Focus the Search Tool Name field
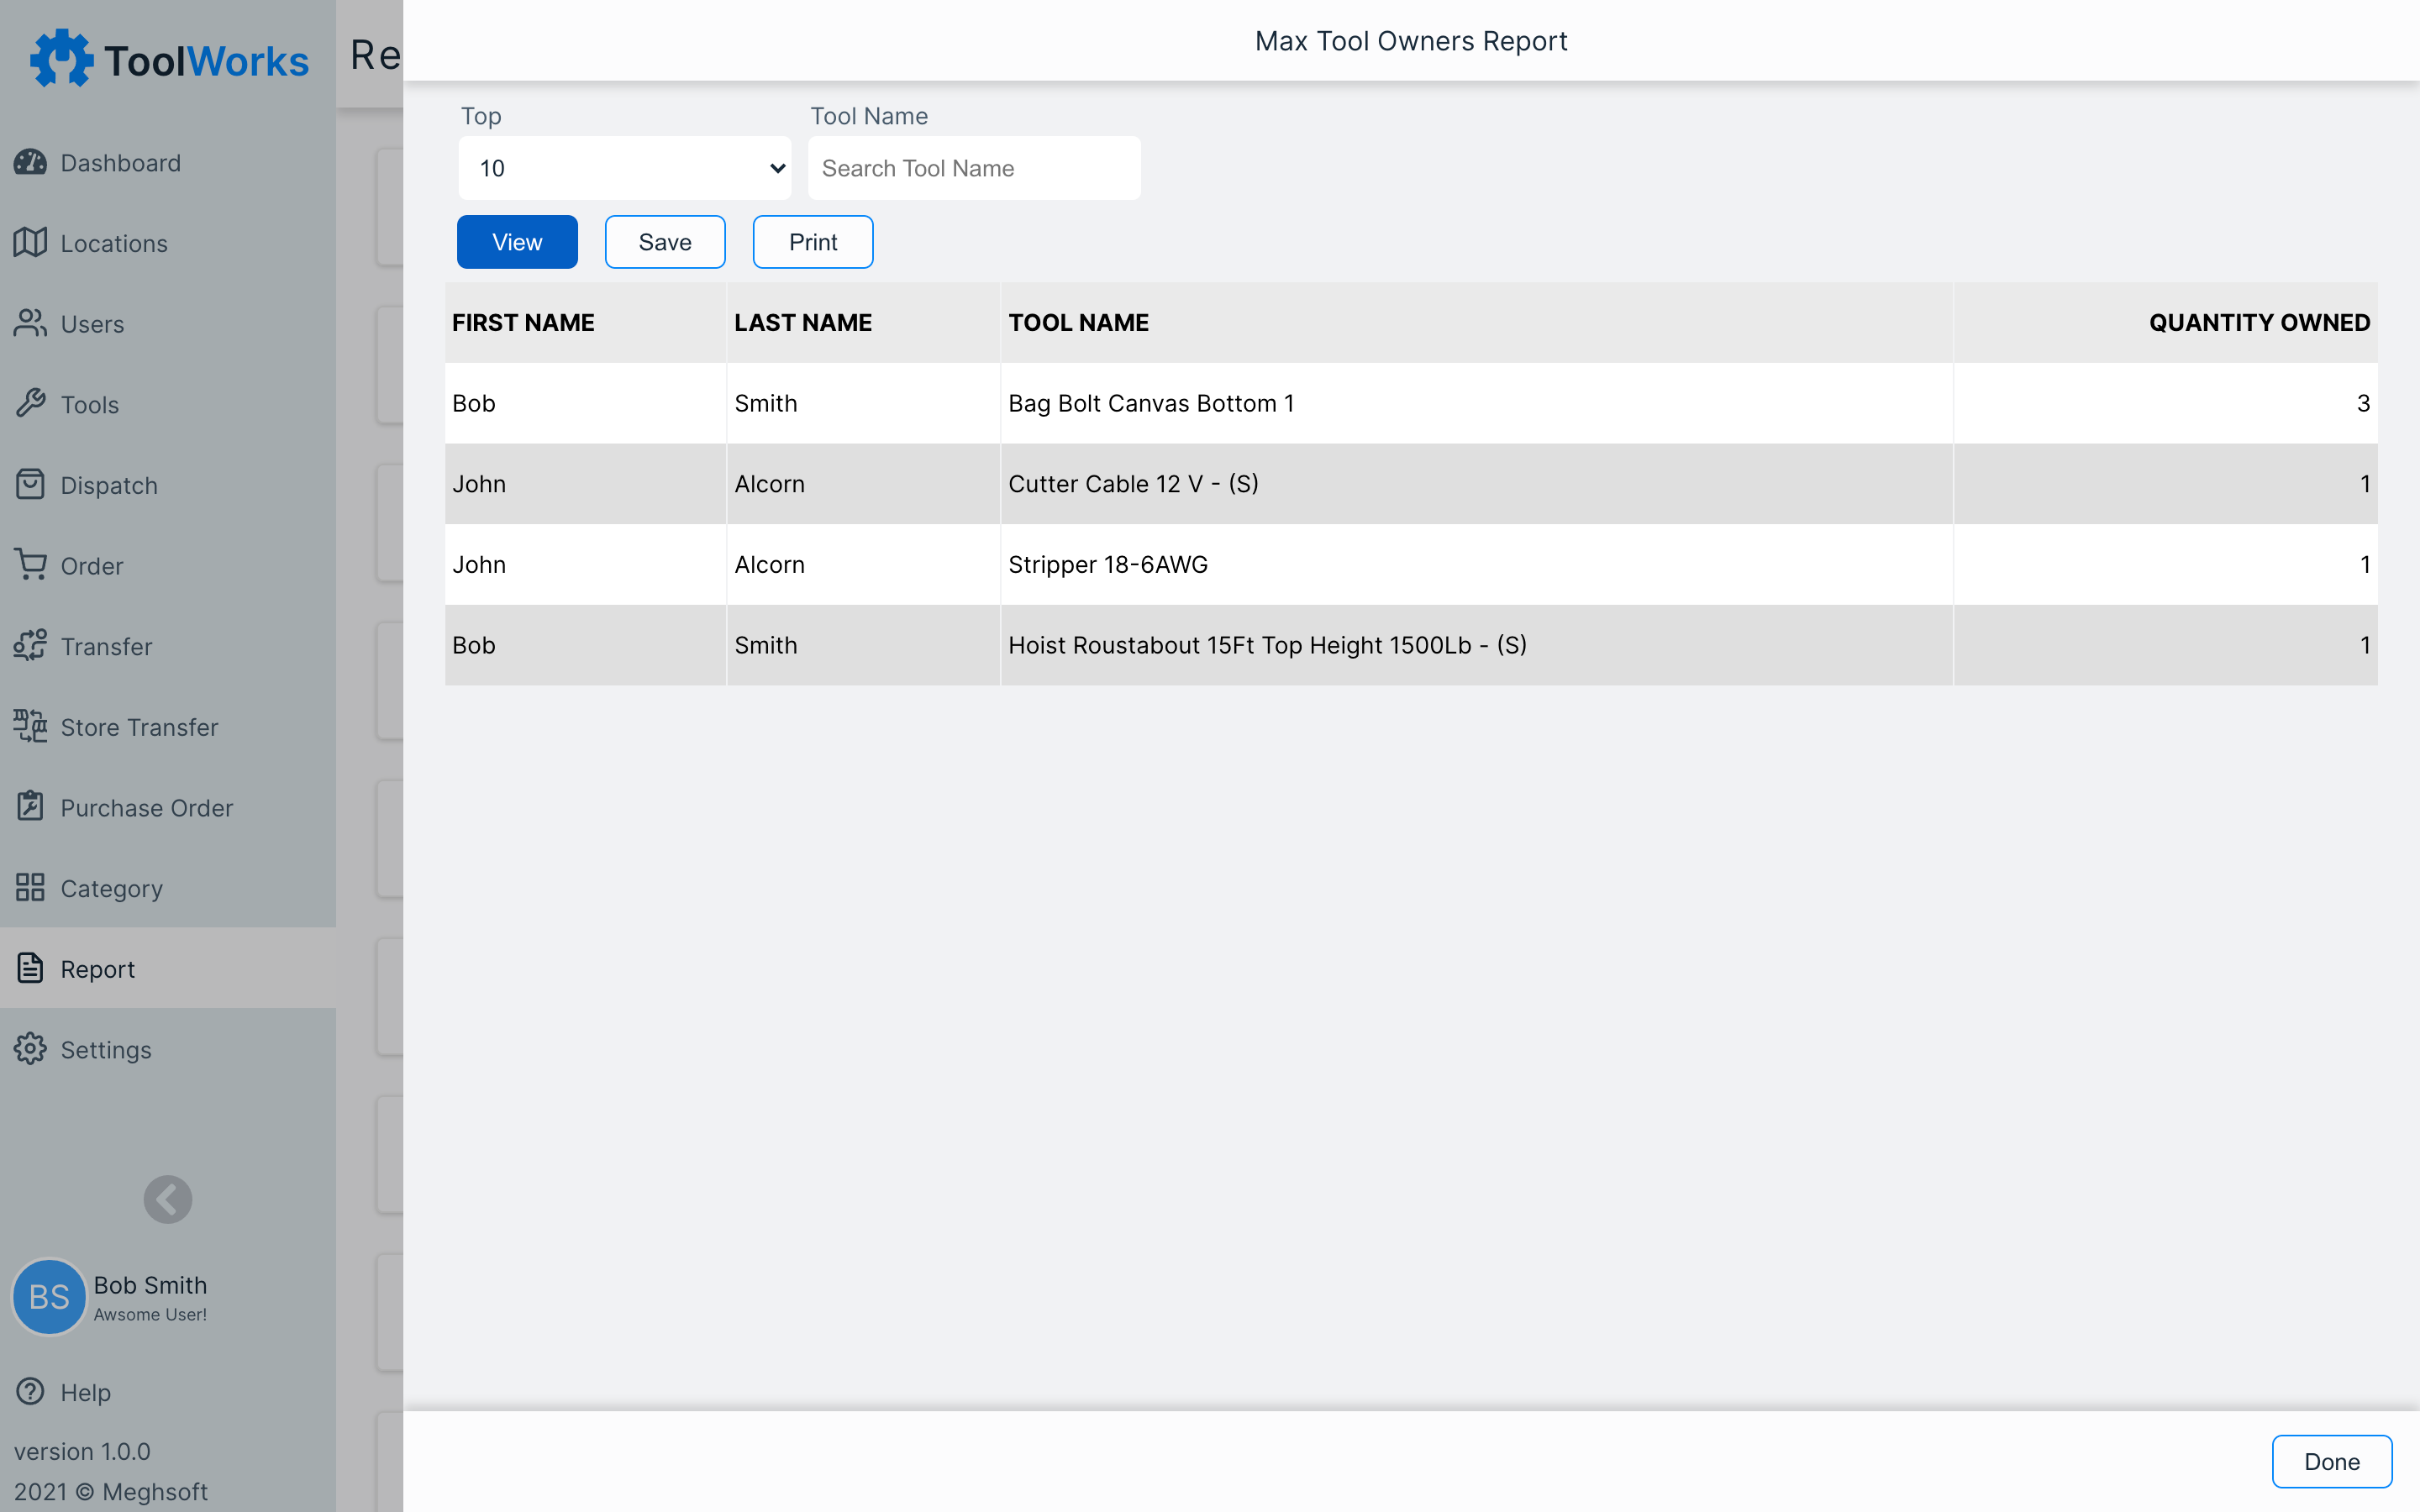Viewport: 2420px width, 1512px height. 973,168
